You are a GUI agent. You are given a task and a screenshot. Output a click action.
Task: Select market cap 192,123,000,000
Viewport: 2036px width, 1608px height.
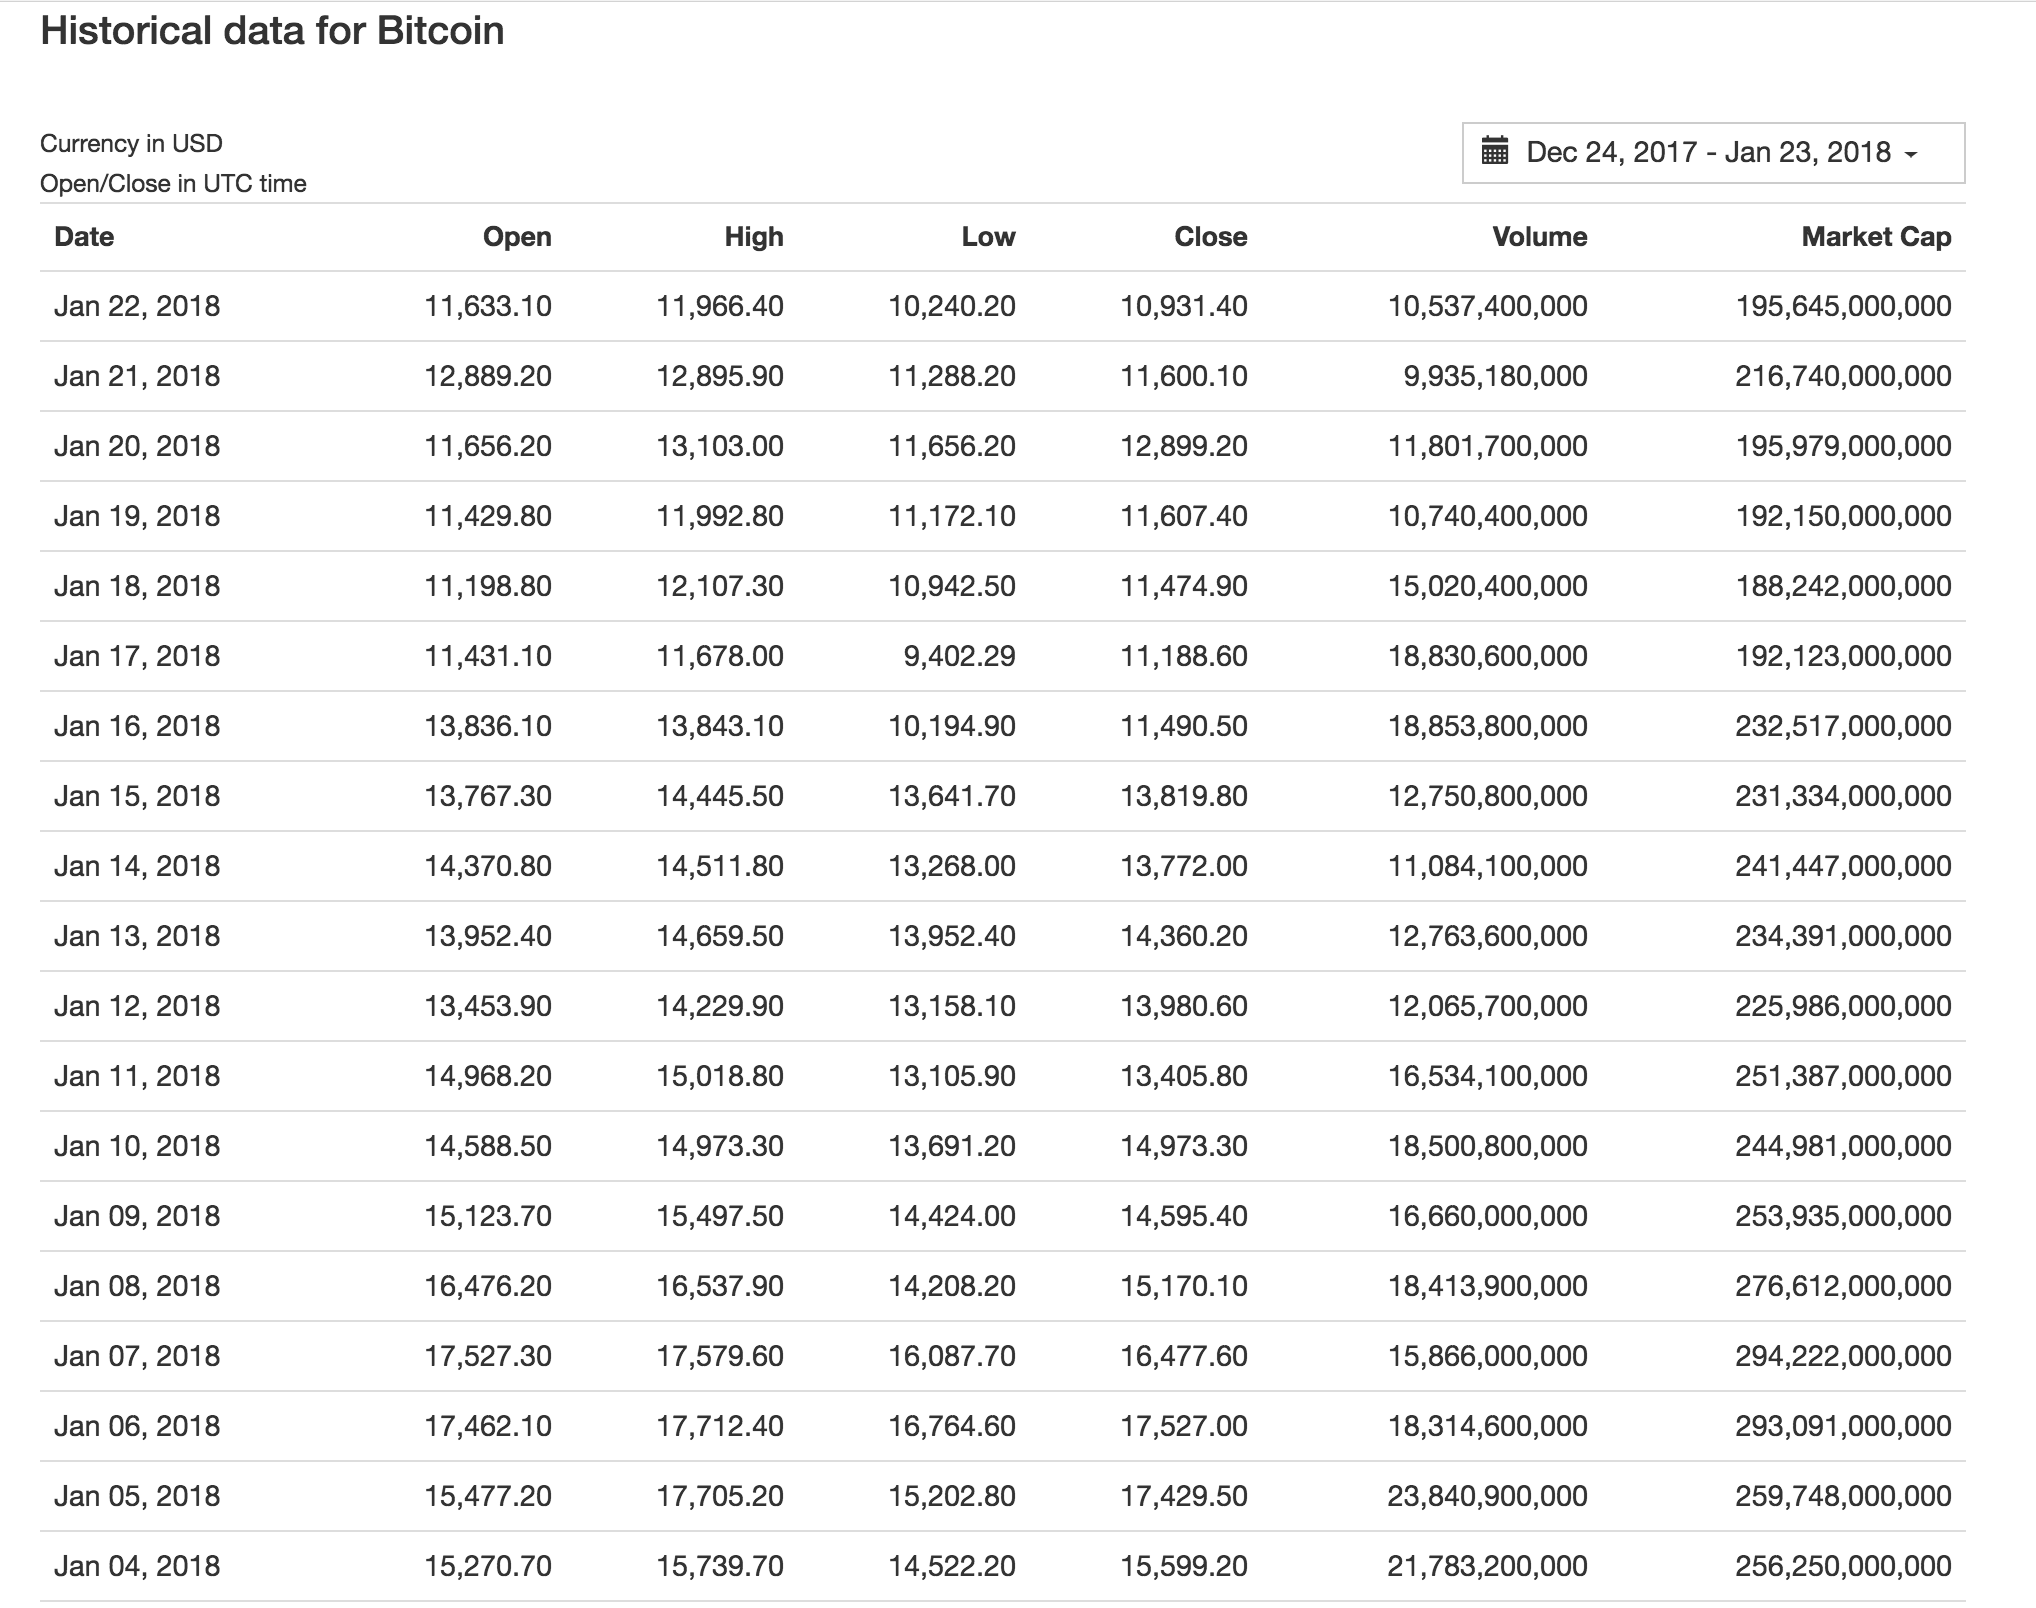[x=1843, y=656]
